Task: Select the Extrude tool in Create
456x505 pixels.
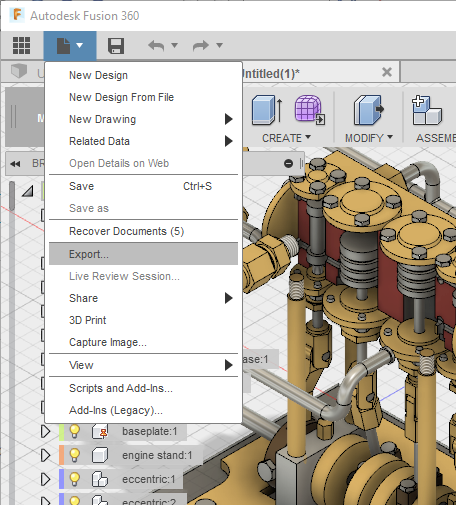Action: click(267, 110)
